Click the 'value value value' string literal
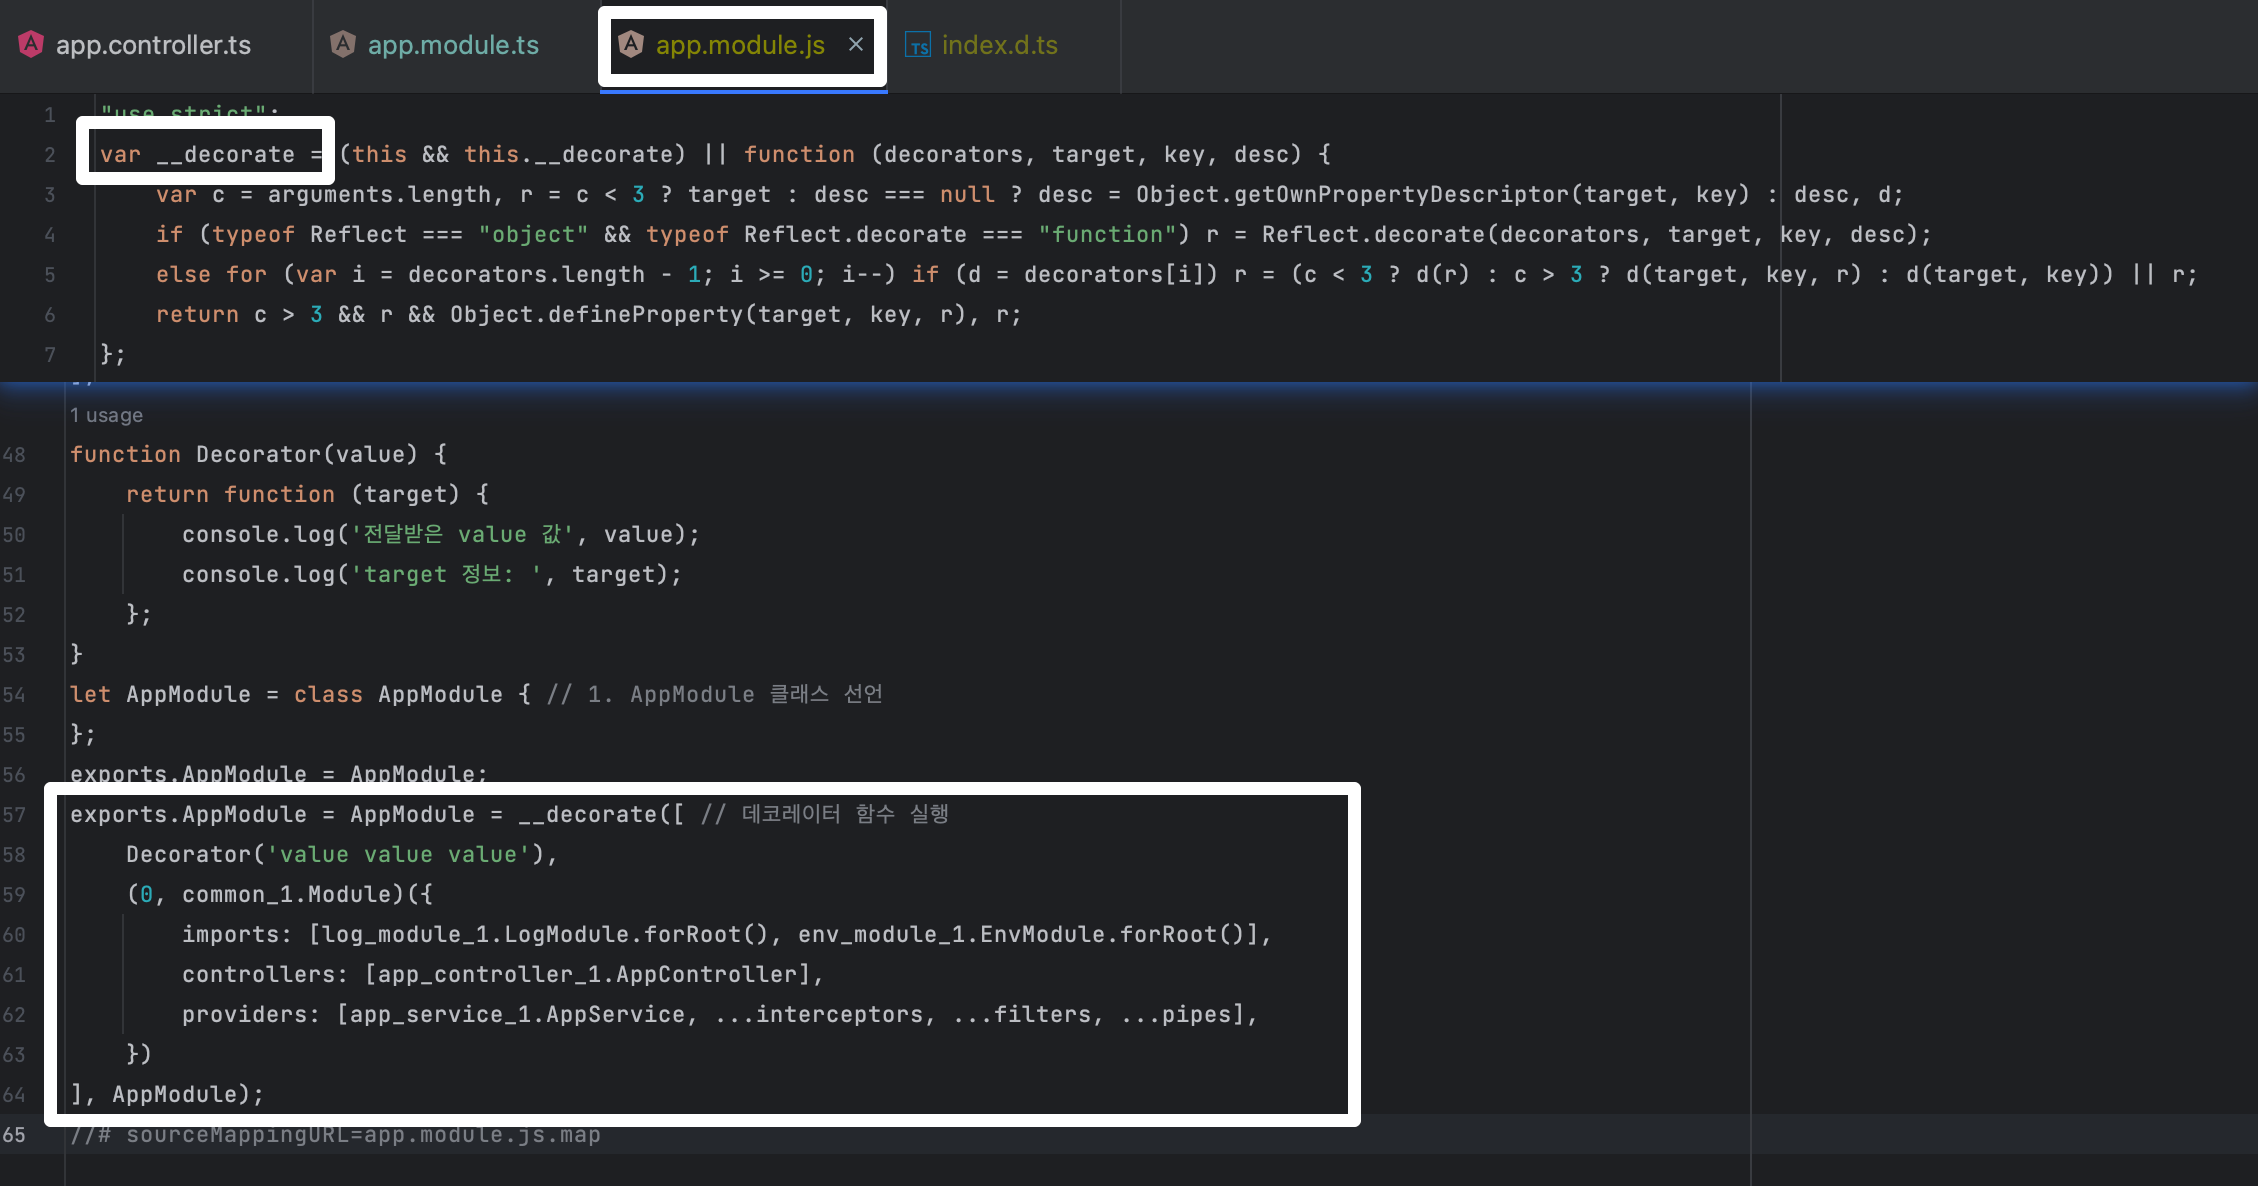 pos(398,854)
